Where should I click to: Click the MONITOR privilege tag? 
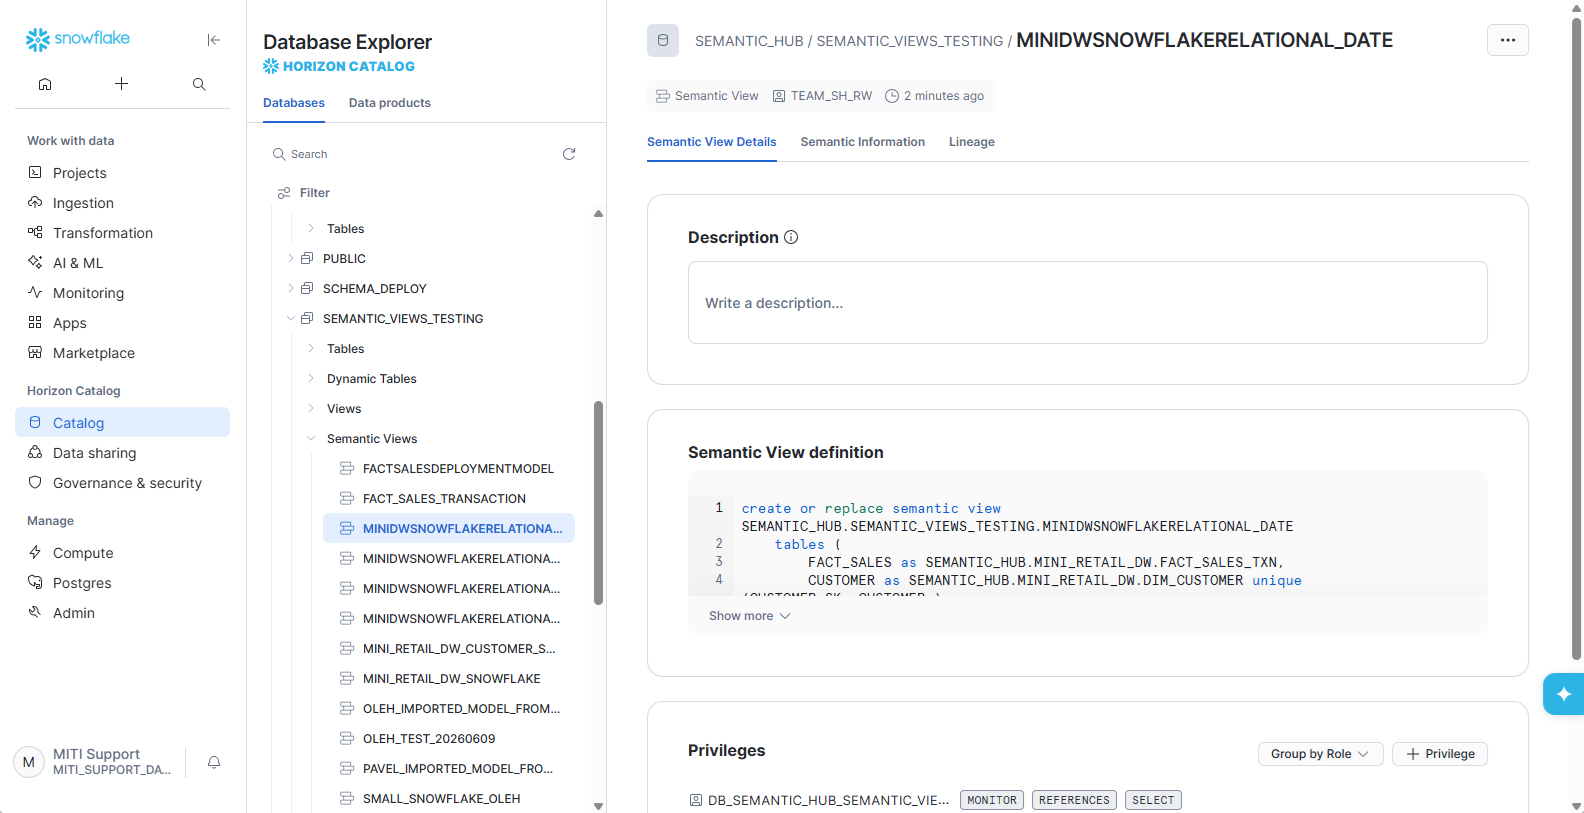click(x=992, y=800)
